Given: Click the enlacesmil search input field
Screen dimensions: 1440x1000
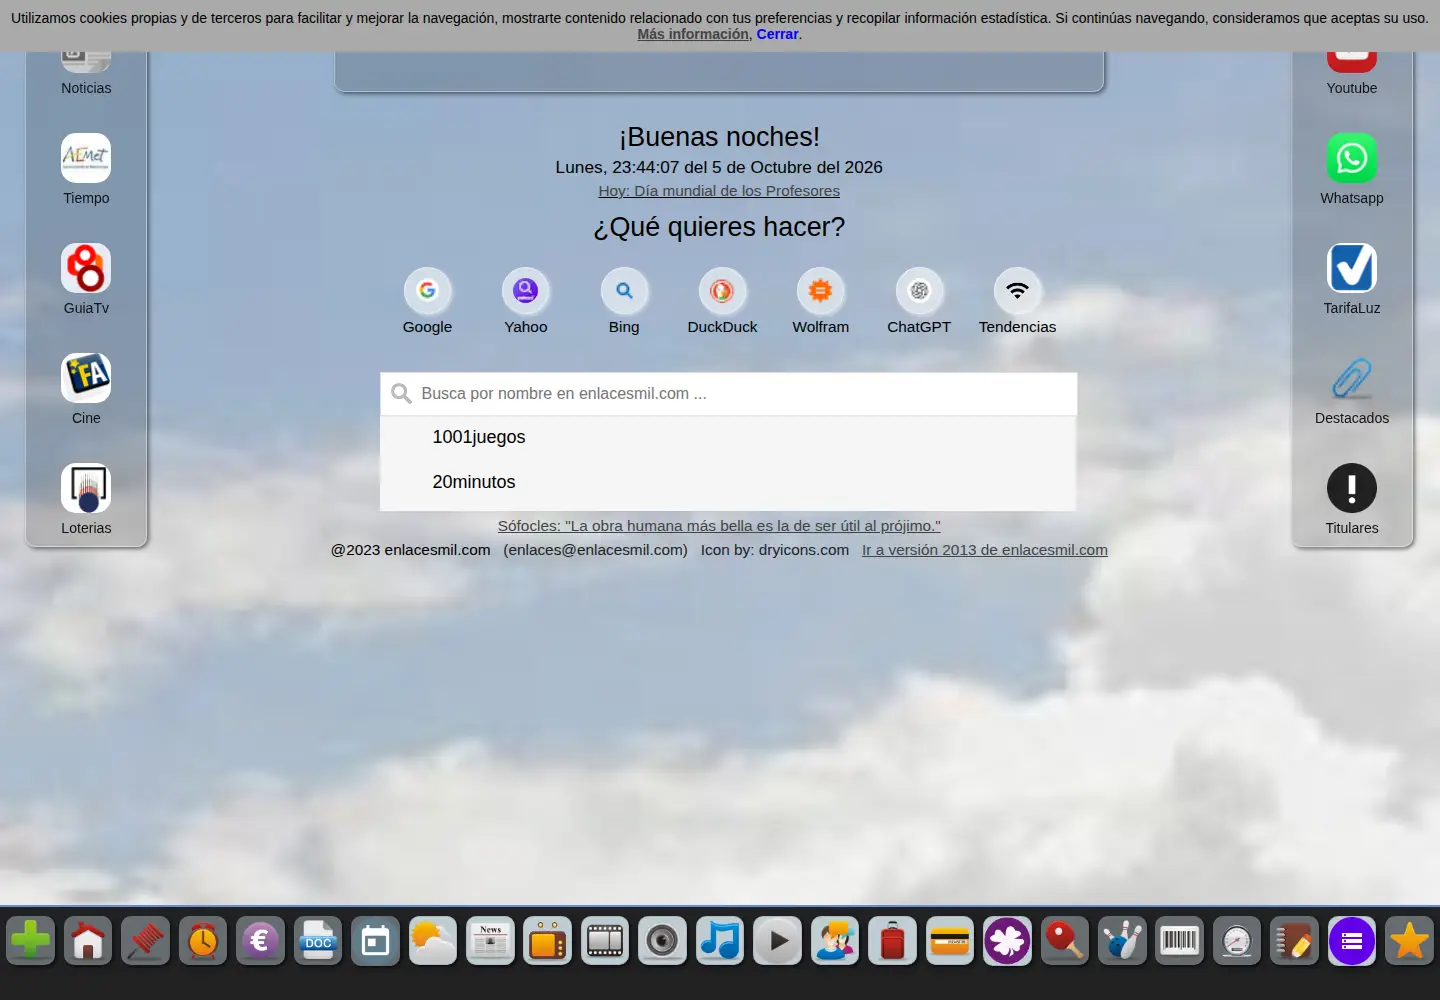Looking at the screenshot, I should click(x=728, y=394).
